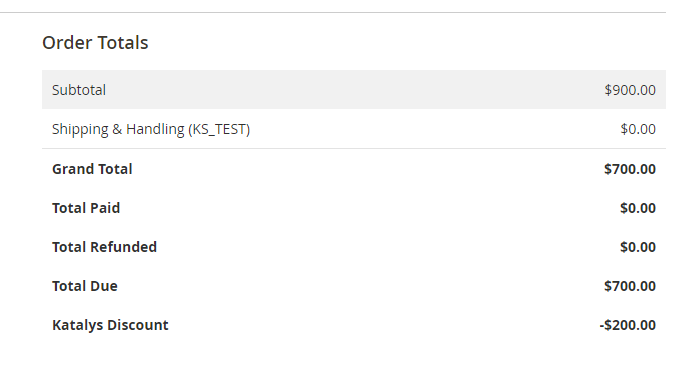Click the $0.00 Total Paid amount
This screenshot has width=689, height=382.
pyautogui.click(x=638, y=208)
